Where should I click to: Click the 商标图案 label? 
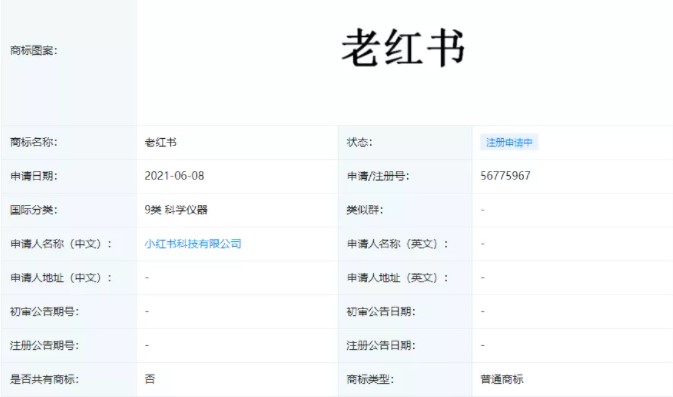pos(33,51)
